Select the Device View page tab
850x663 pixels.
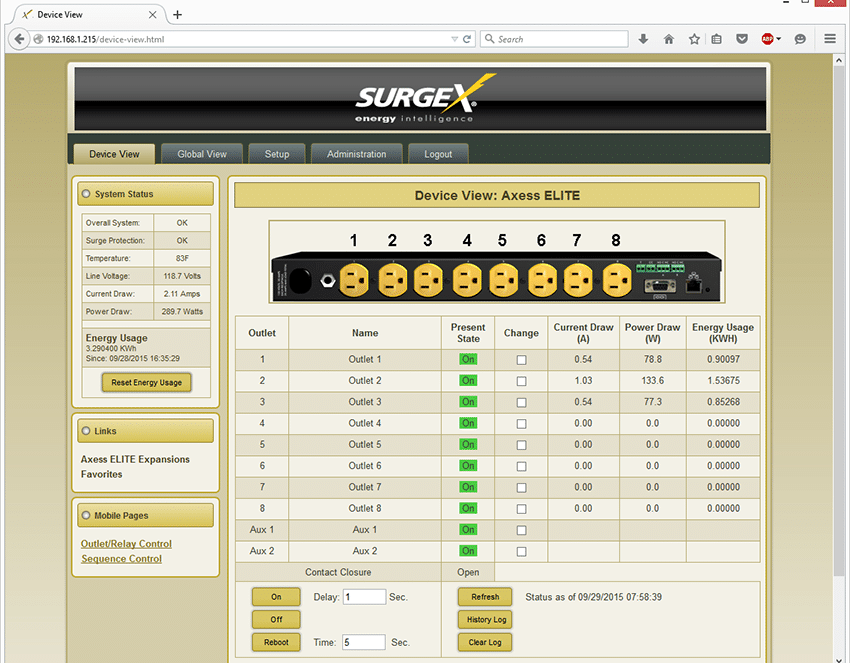(x=114, y=154)
